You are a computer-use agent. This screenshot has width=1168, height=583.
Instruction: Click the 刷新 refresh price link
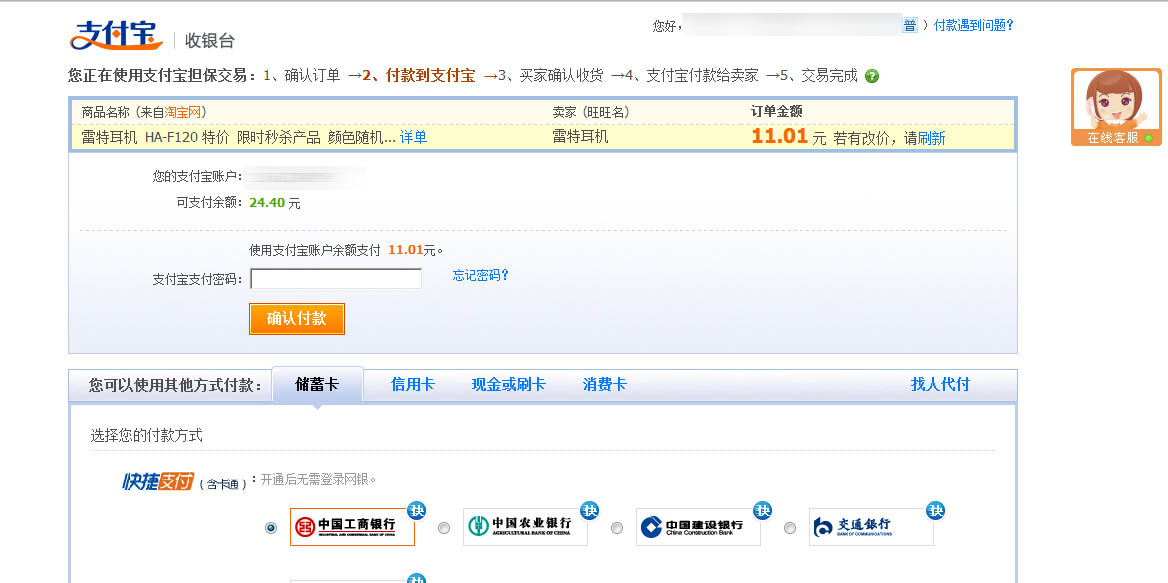931,139
